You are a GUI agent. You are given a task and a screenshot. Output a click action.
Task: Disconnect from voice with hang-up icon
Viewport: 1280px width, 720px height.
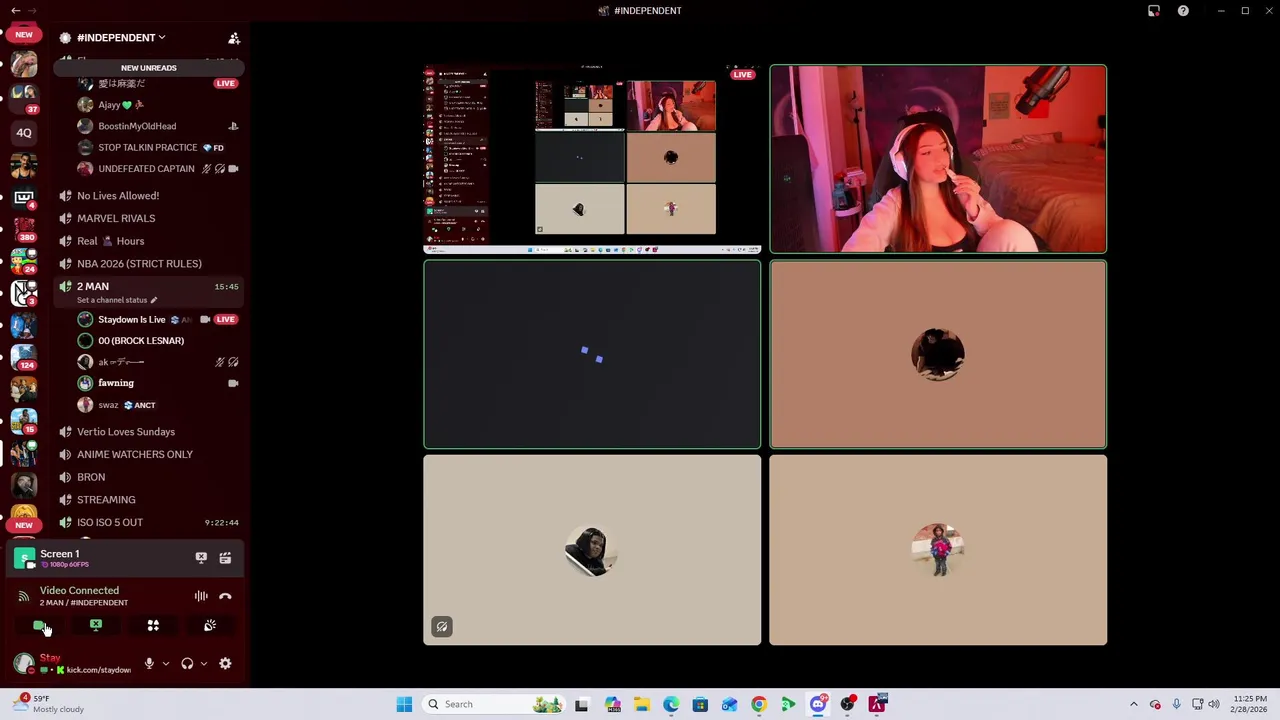225,596
